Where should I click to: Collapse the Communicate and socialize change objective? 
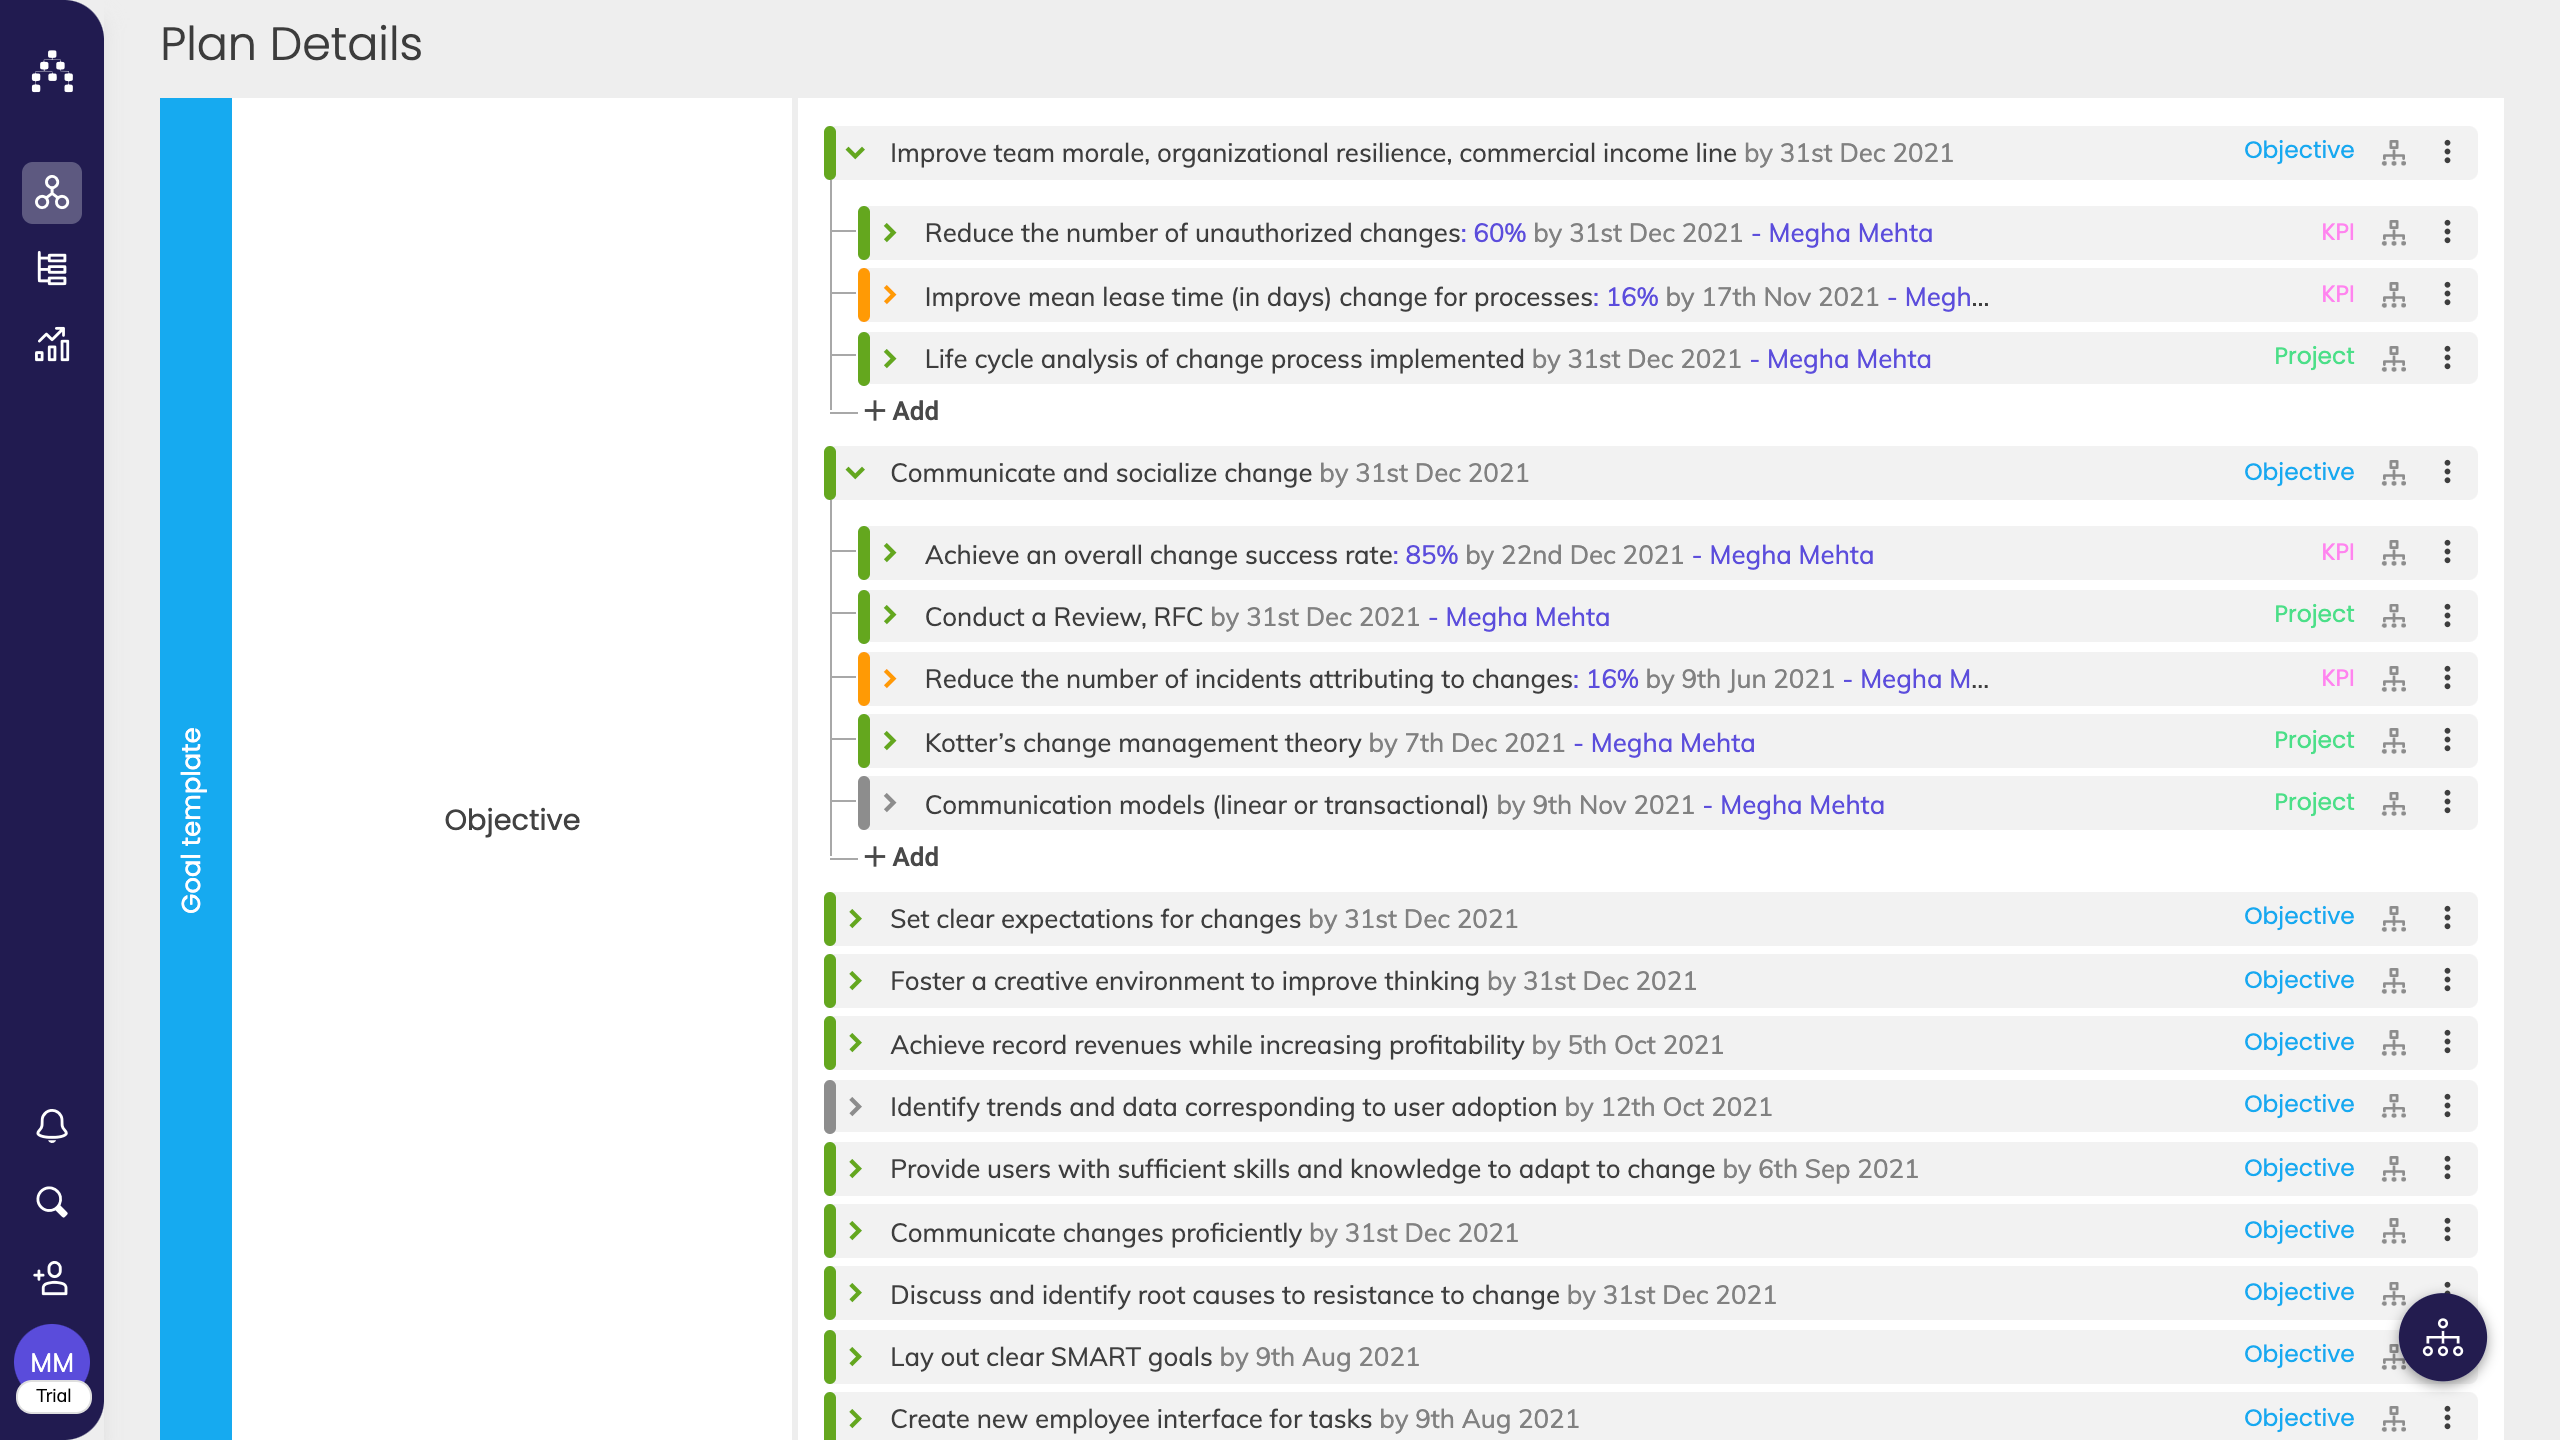[856, 473]
